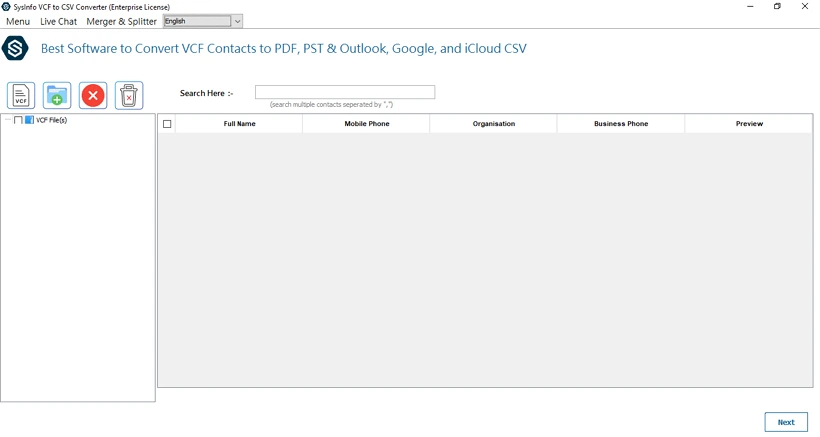This screenshot has width=820, height=437.
Task: Open Live Chat from the menu bar
Action: coord(58,21)
